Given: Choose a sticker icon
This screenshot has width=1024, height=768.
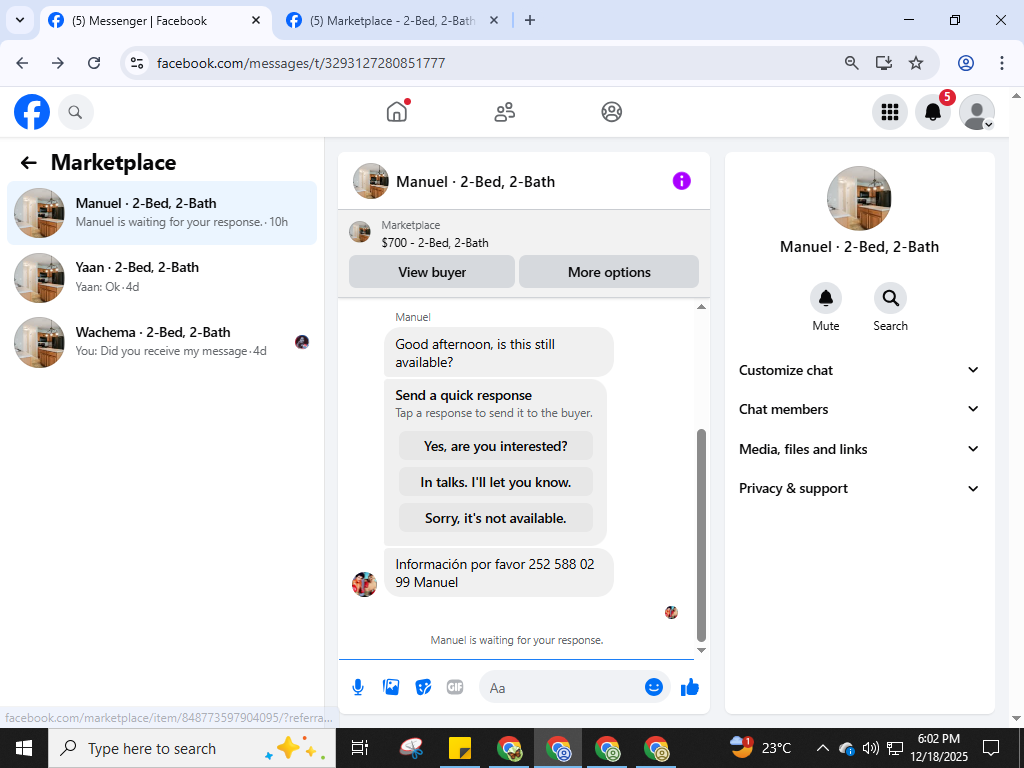Looking at the screenshot, I should [423, 687].
